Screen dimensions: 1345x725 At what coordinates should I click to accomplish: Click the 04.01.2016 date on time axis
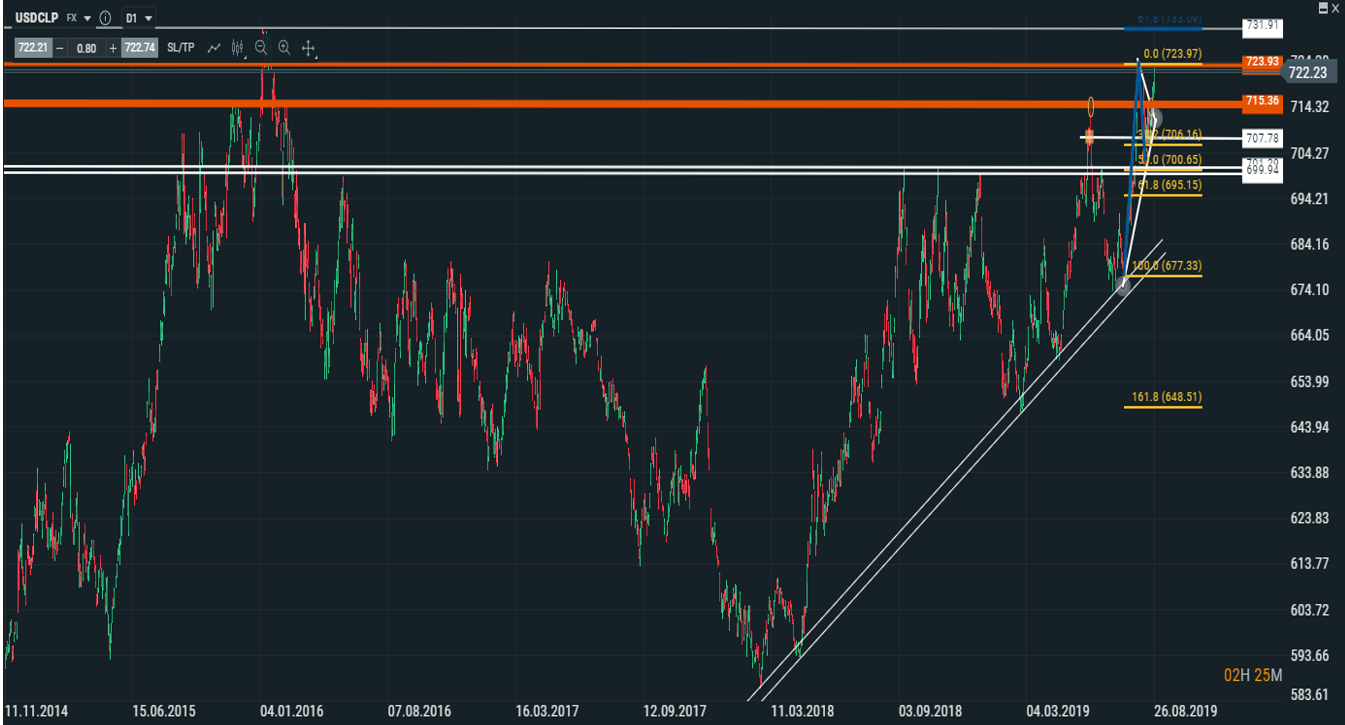tap(292, 712)
